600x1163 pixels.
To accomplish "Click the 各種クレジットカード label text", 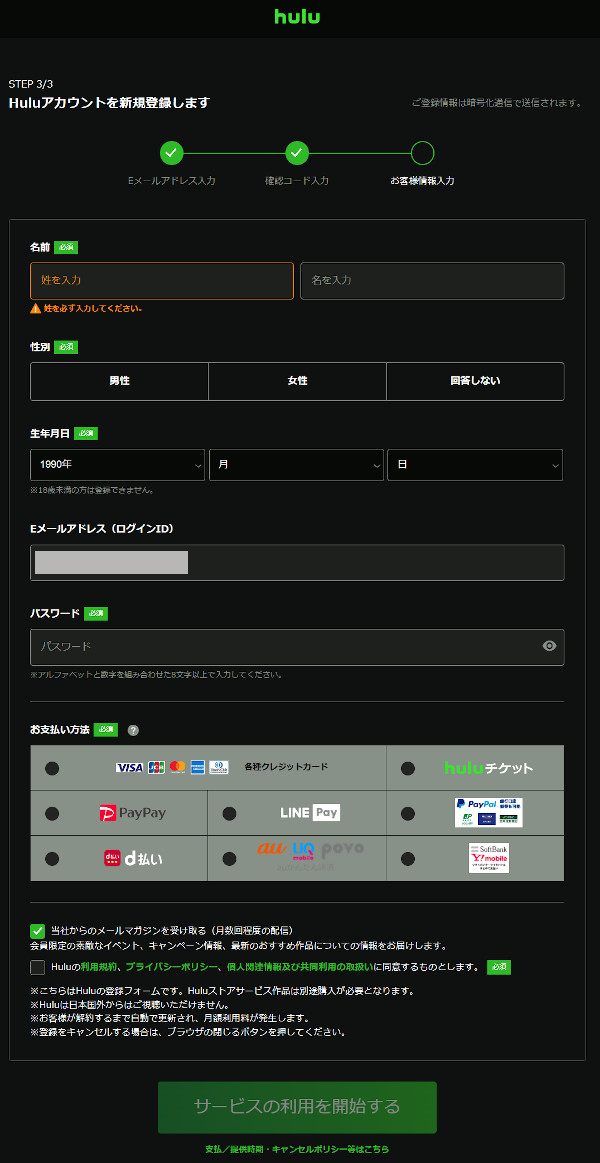I will coord(286,767).
